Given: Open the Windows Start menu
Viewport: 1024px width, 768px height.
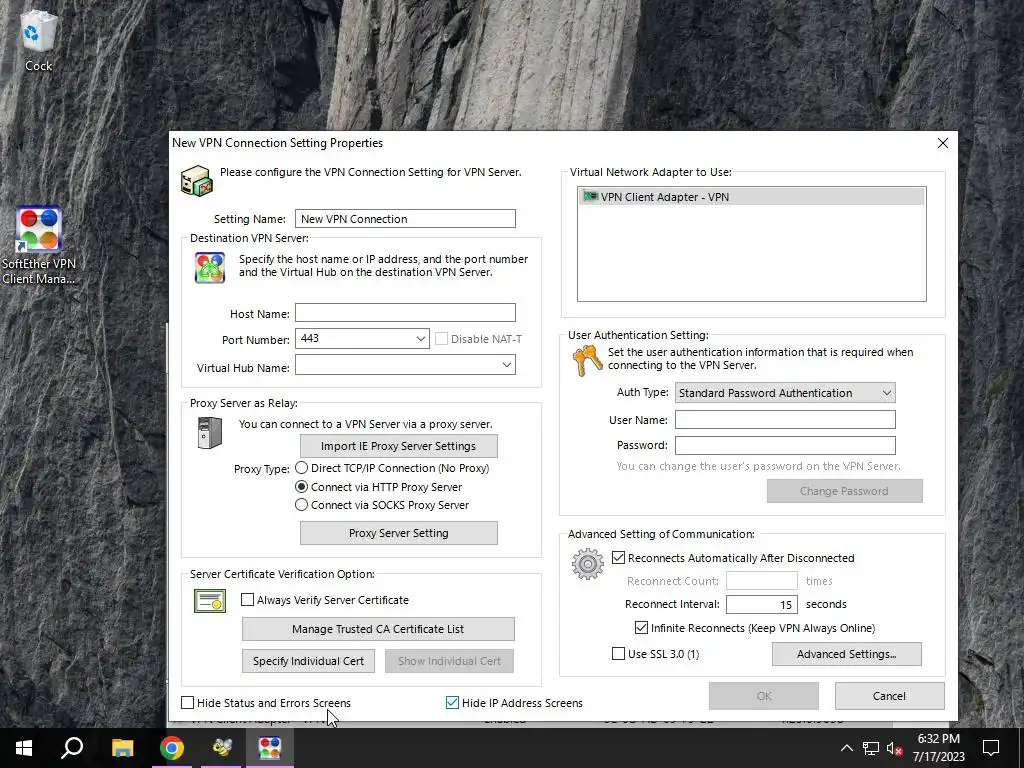Looking at the screenshot, I should point(24,748).
